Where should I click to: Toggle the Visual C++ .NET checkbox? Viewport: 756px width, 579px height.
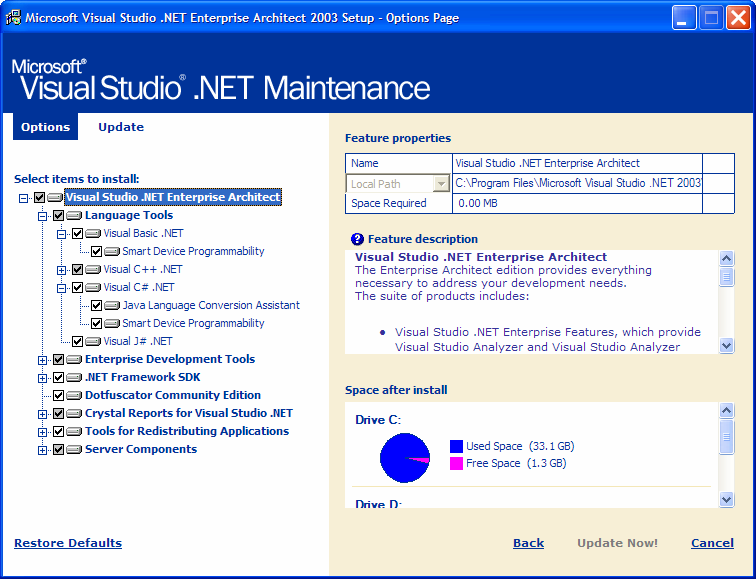pos(78,269)
